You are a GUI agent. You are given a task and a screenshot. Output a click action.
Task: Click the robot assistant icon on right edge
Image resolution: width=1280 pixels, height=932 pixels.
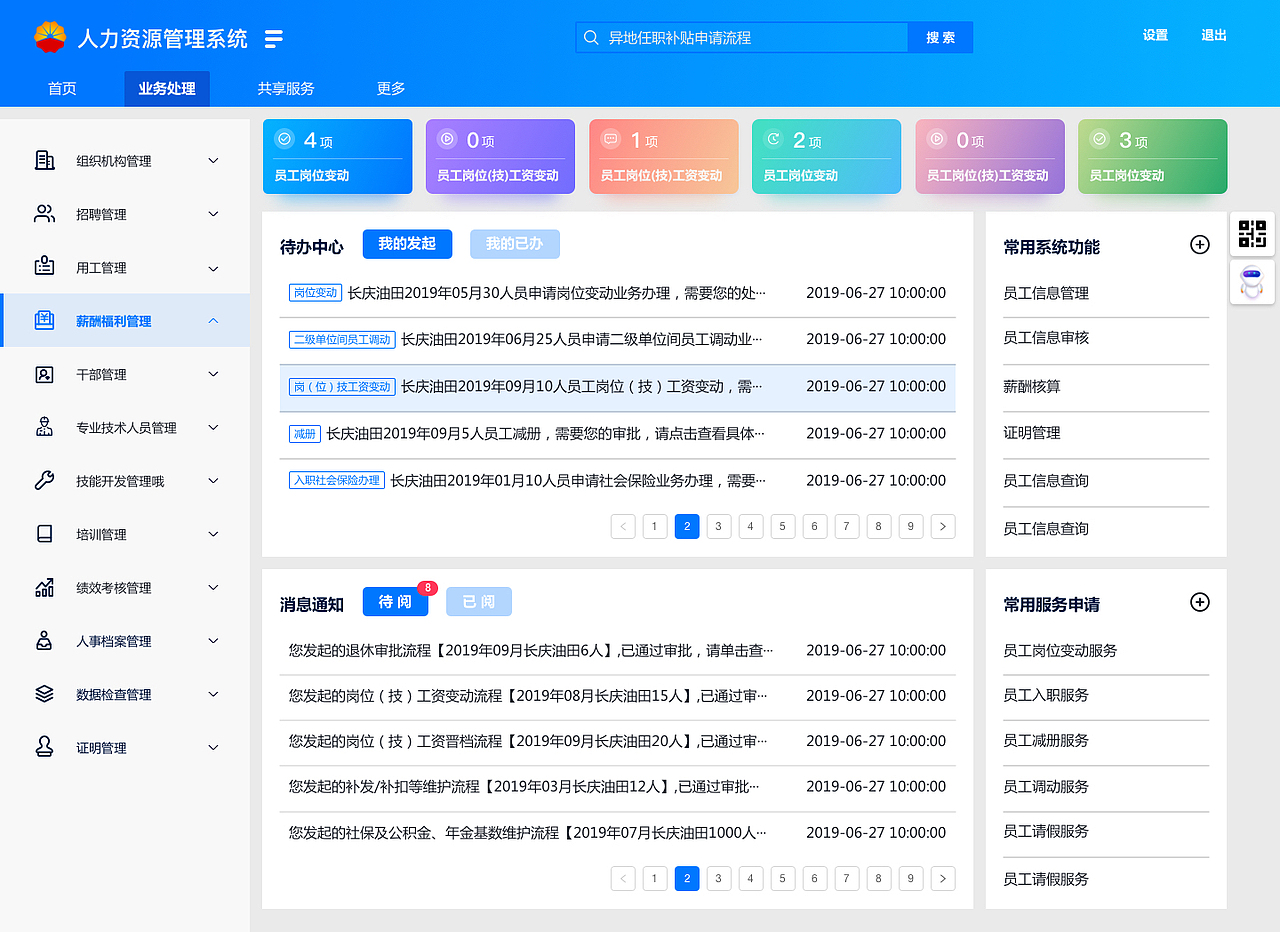coord(1252,282)
